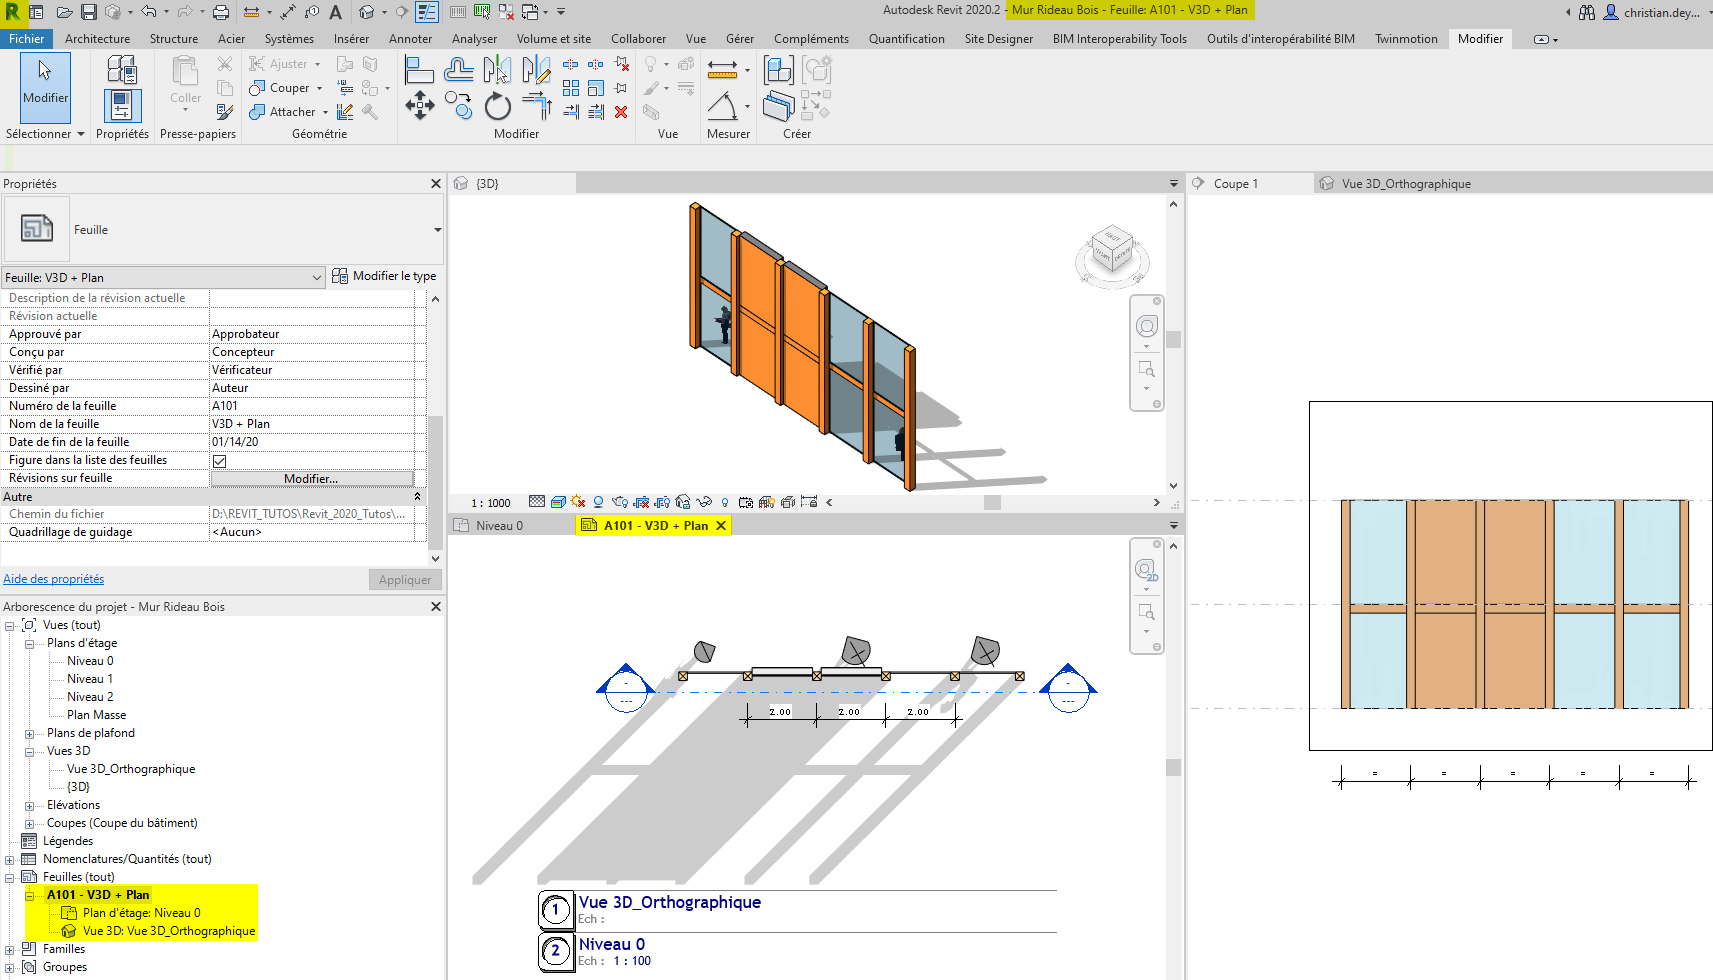1713x980 pixels.
Task: Click the Save icon in quick access toolbar
Action: (x=89, y=12)
